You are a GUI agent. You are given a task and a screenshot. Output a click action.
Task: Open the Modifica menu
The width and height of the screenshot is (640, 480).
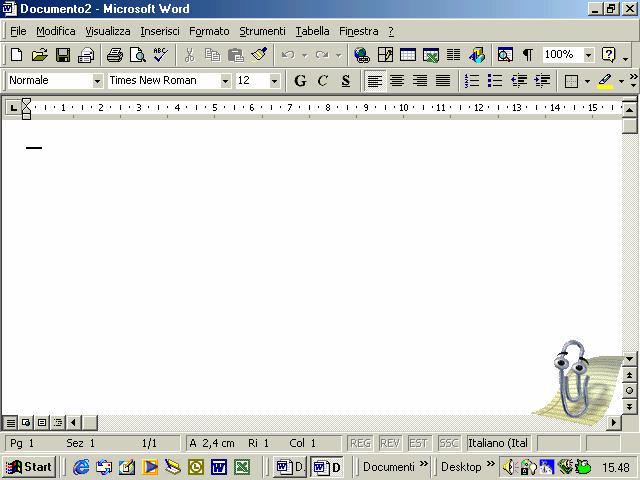pos(56,31)
